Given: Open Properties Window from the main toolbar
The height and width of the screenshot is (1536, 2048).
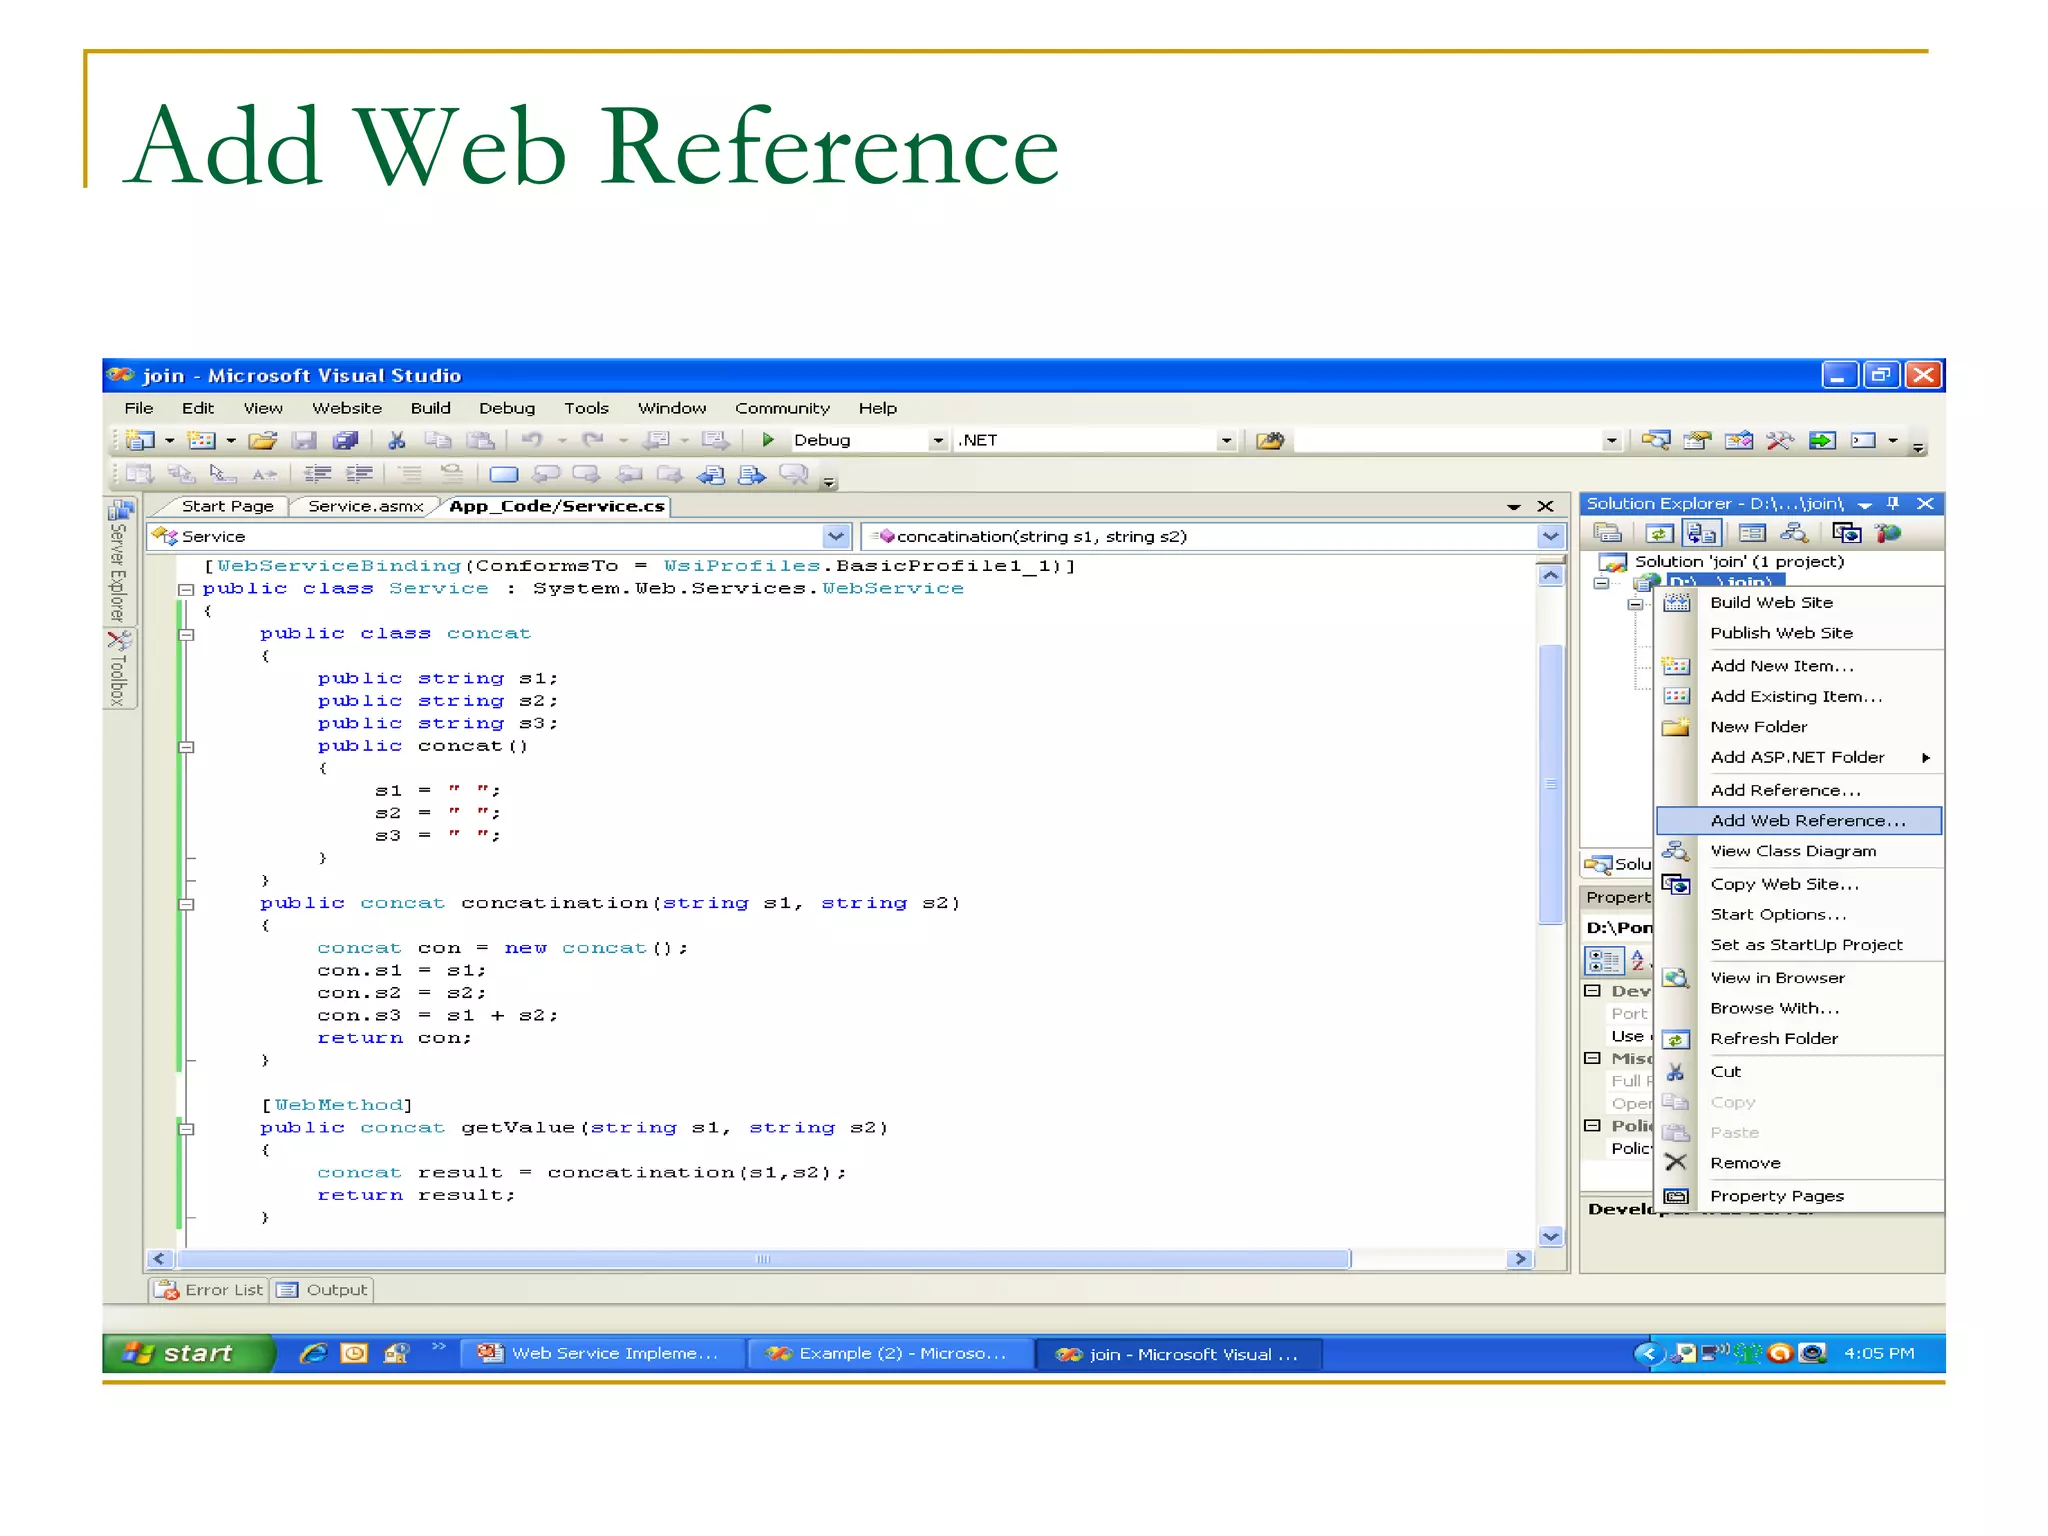Looking at the screenshot, I should [x=1697, y=440].
